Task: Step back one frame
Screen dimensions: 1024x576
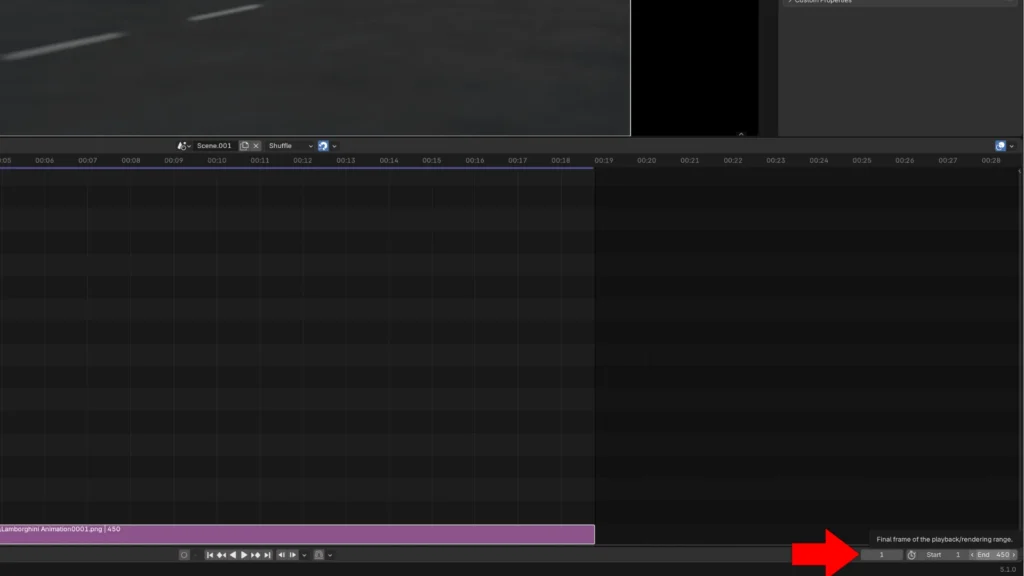Action: click(x=281, y=554)
